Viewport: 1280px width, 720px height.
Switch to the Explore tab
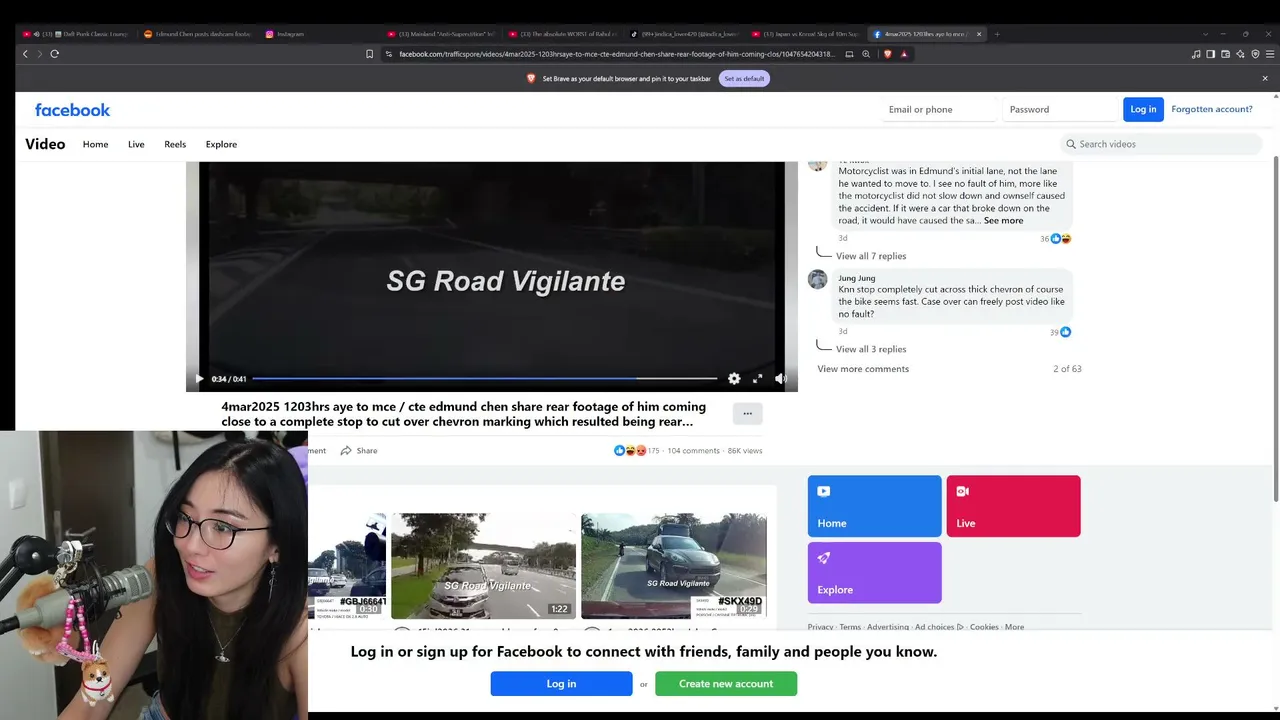tap(221, 144)
